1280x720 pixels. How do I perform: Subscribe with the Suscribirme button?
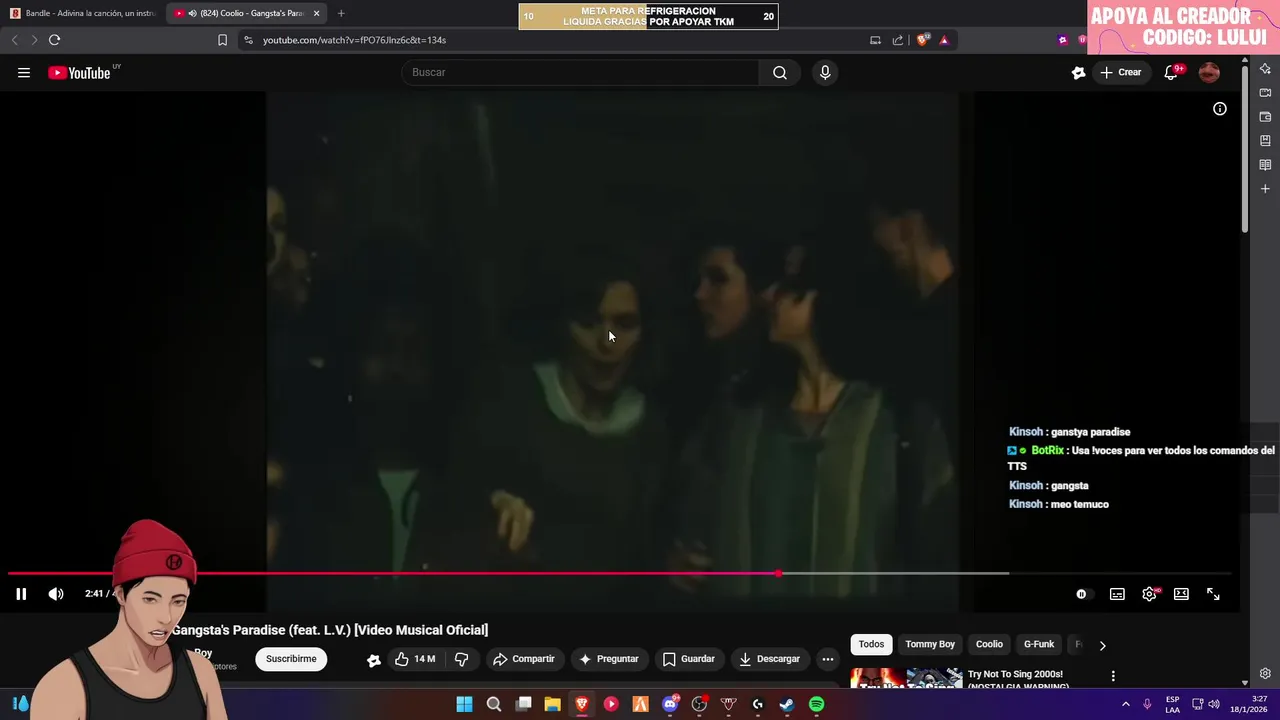[291, 659]
